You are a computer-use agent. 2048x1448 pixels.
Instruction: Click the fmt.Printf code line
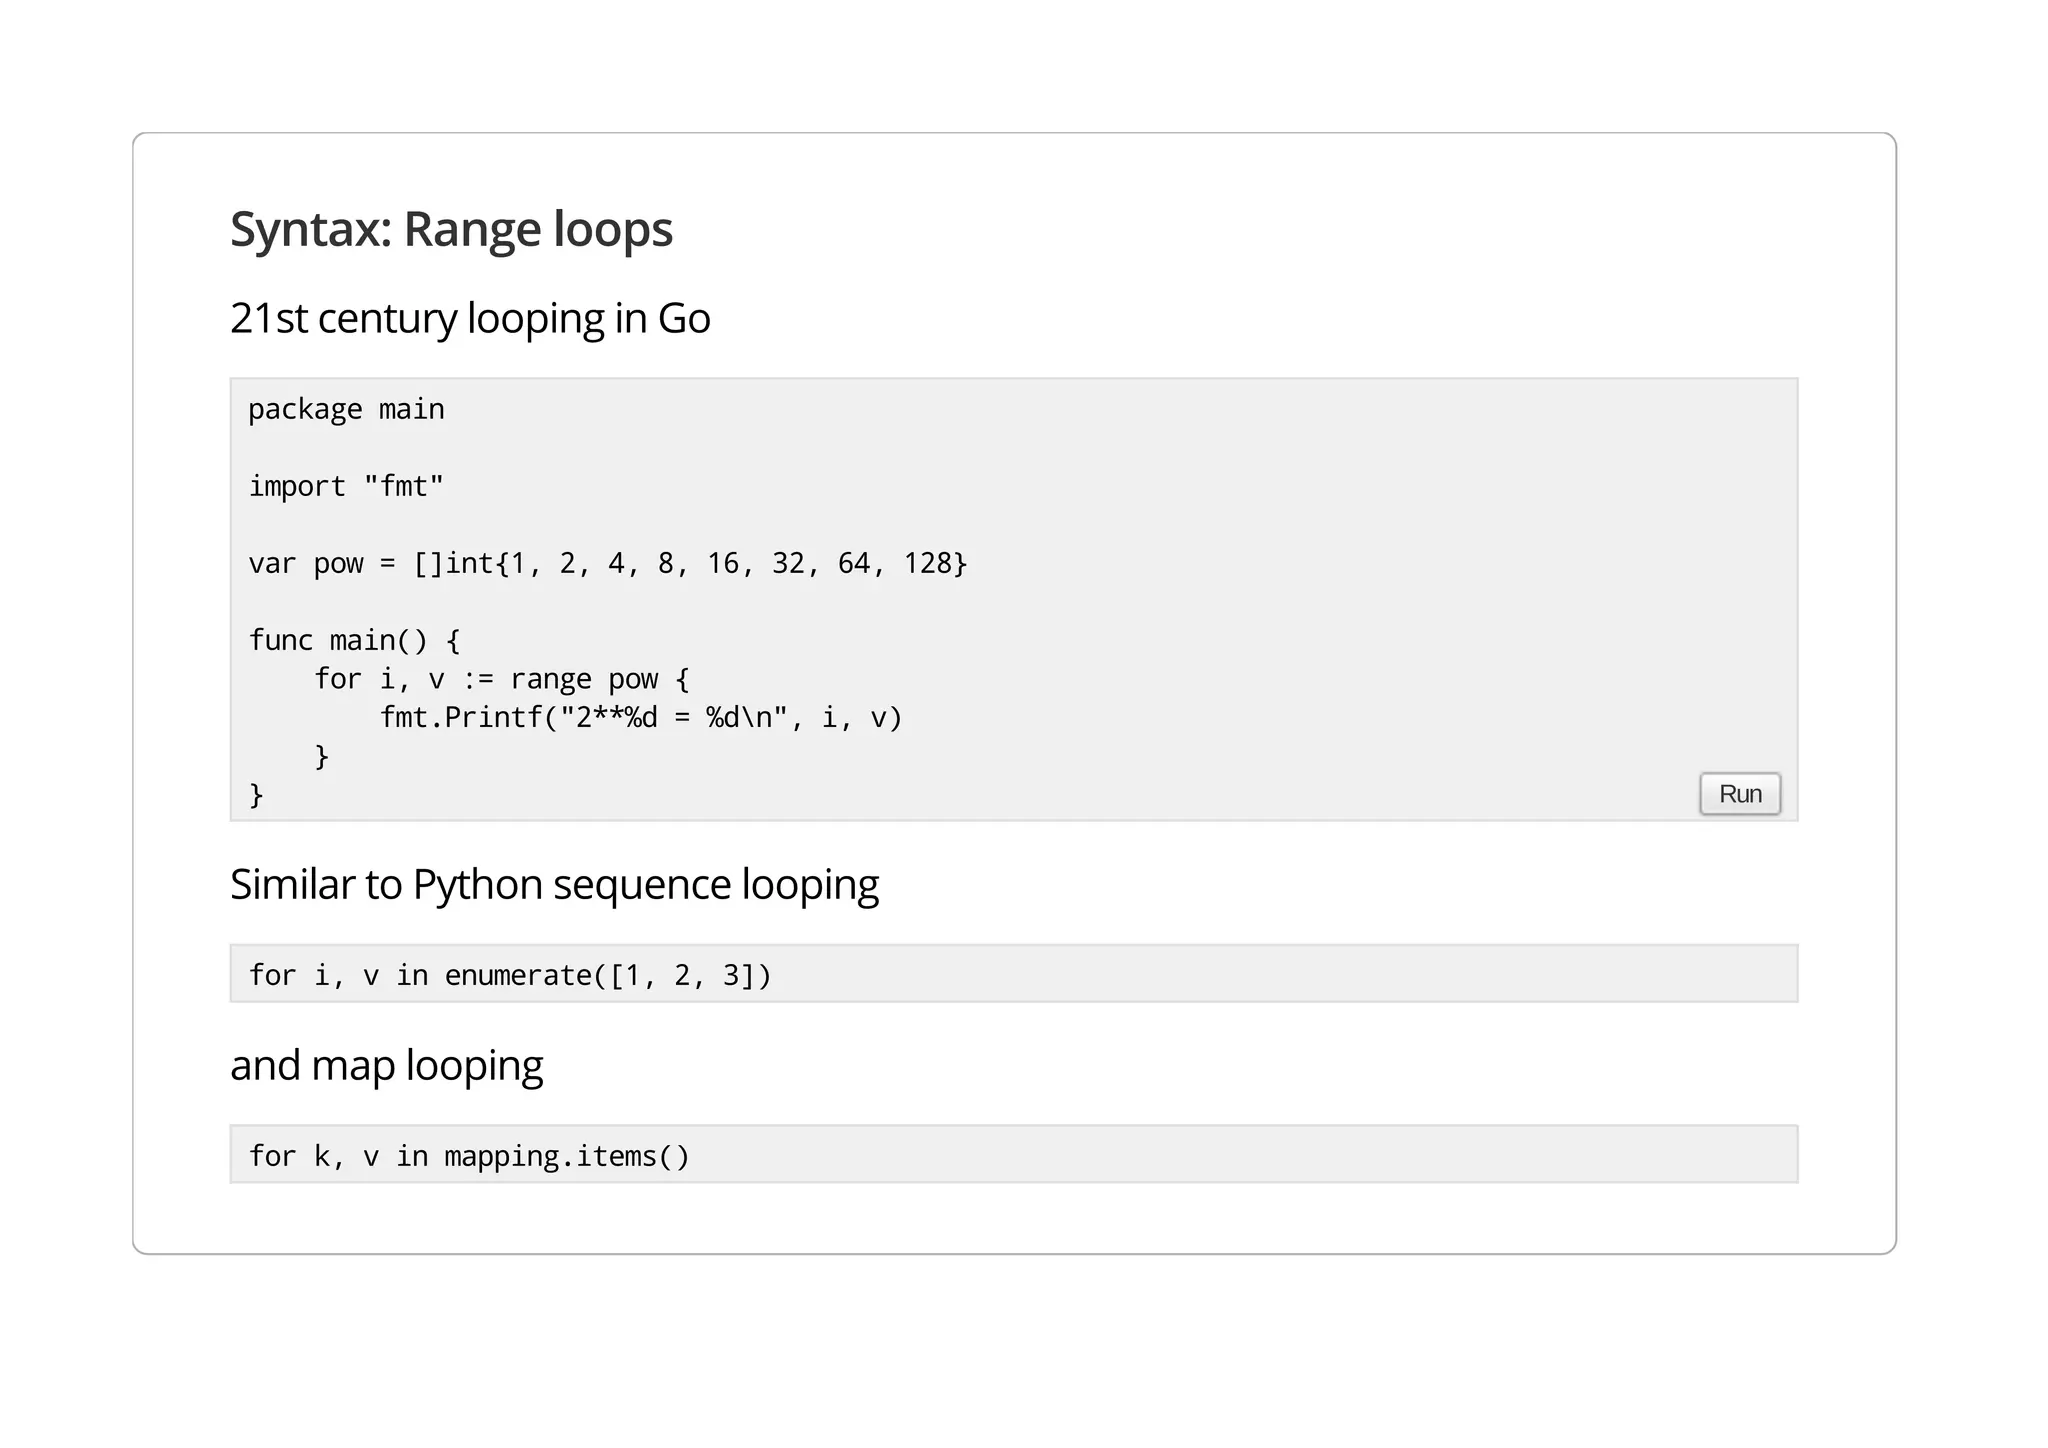pos(641,718)
